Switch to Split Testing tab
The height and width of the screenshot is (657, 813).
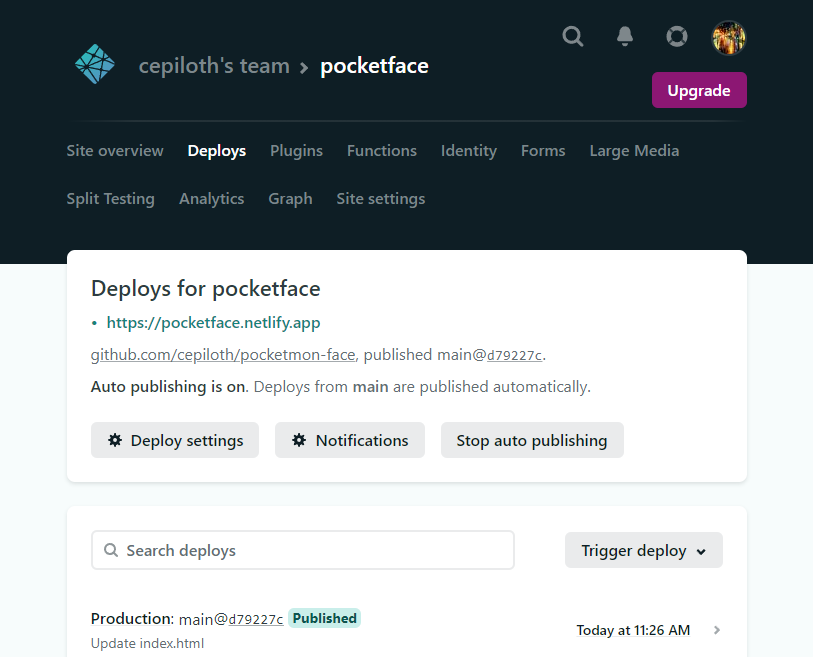[110, 199]
